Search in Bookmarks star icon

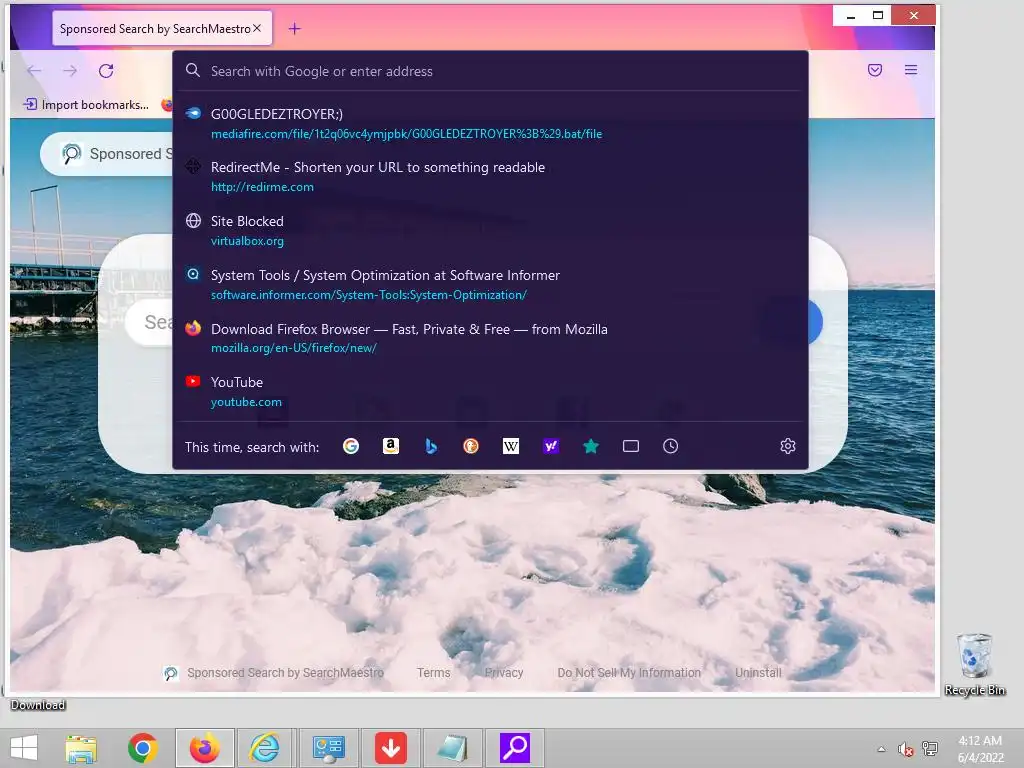(x=591, y=446)
